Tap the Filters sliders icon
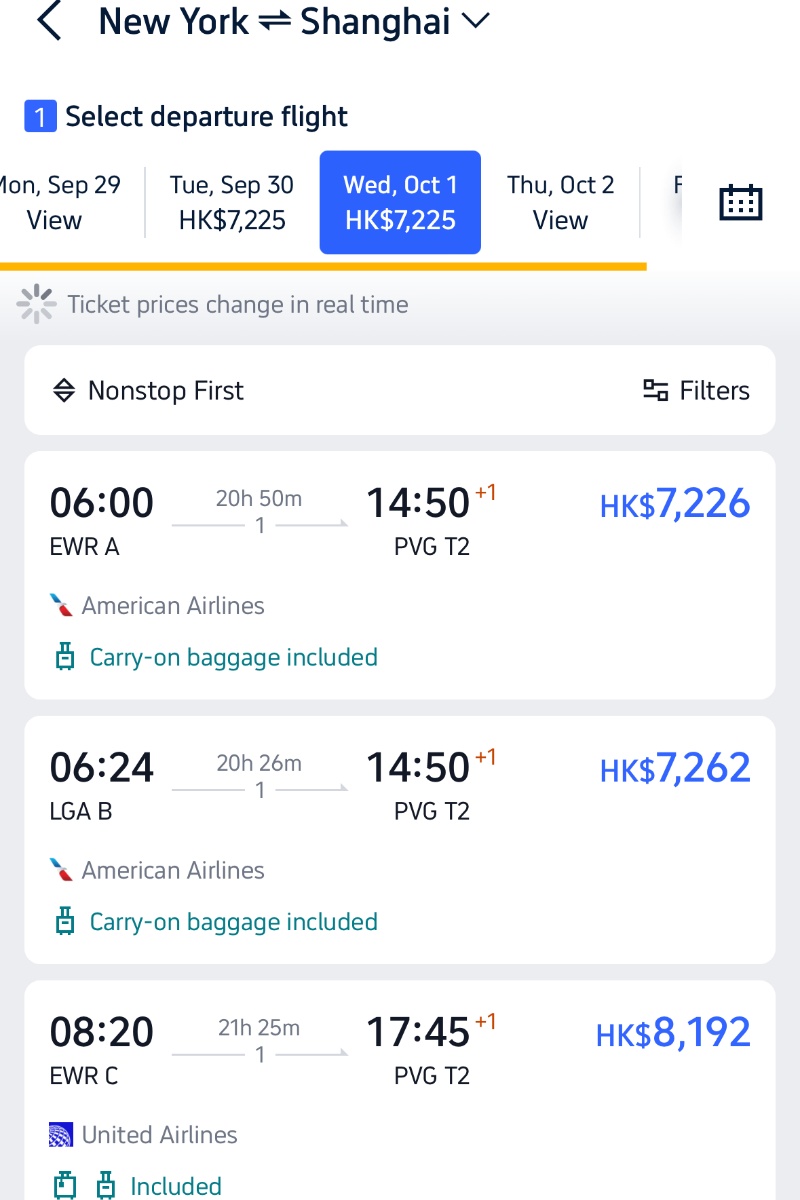This screenshot has width=800, height=1200. (656, 391)
